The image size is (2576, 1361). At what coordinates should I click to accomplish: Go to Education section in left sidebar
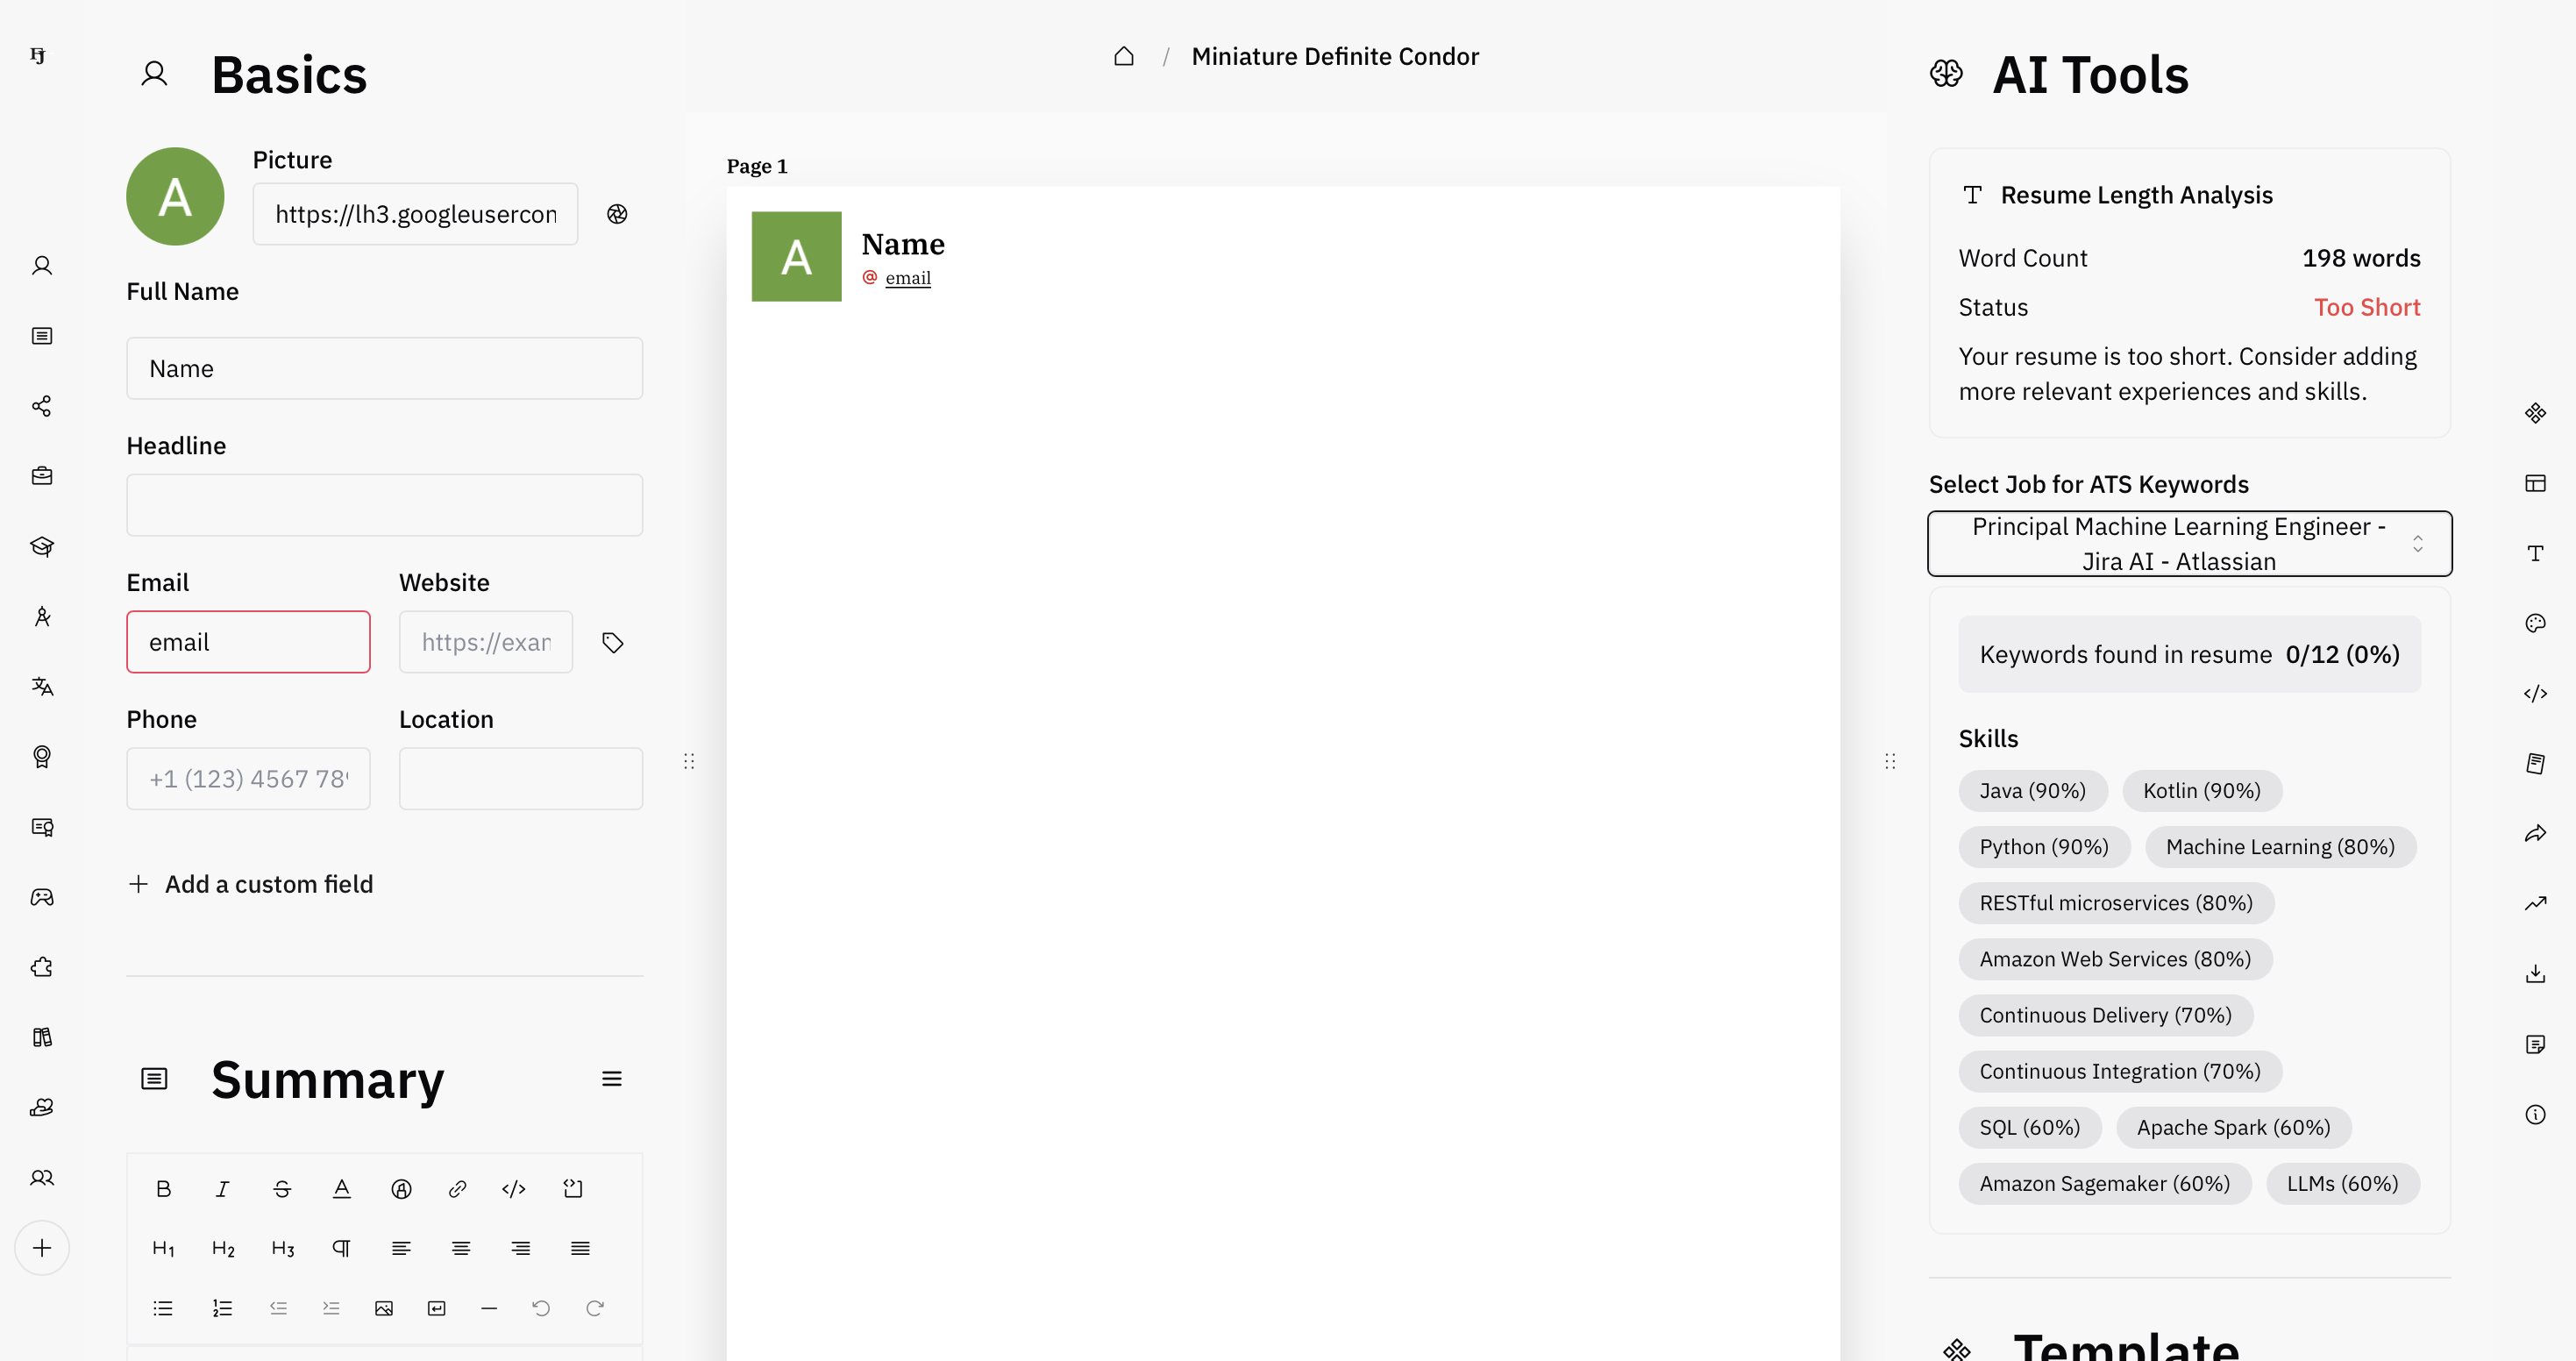(x=42, y=546)
